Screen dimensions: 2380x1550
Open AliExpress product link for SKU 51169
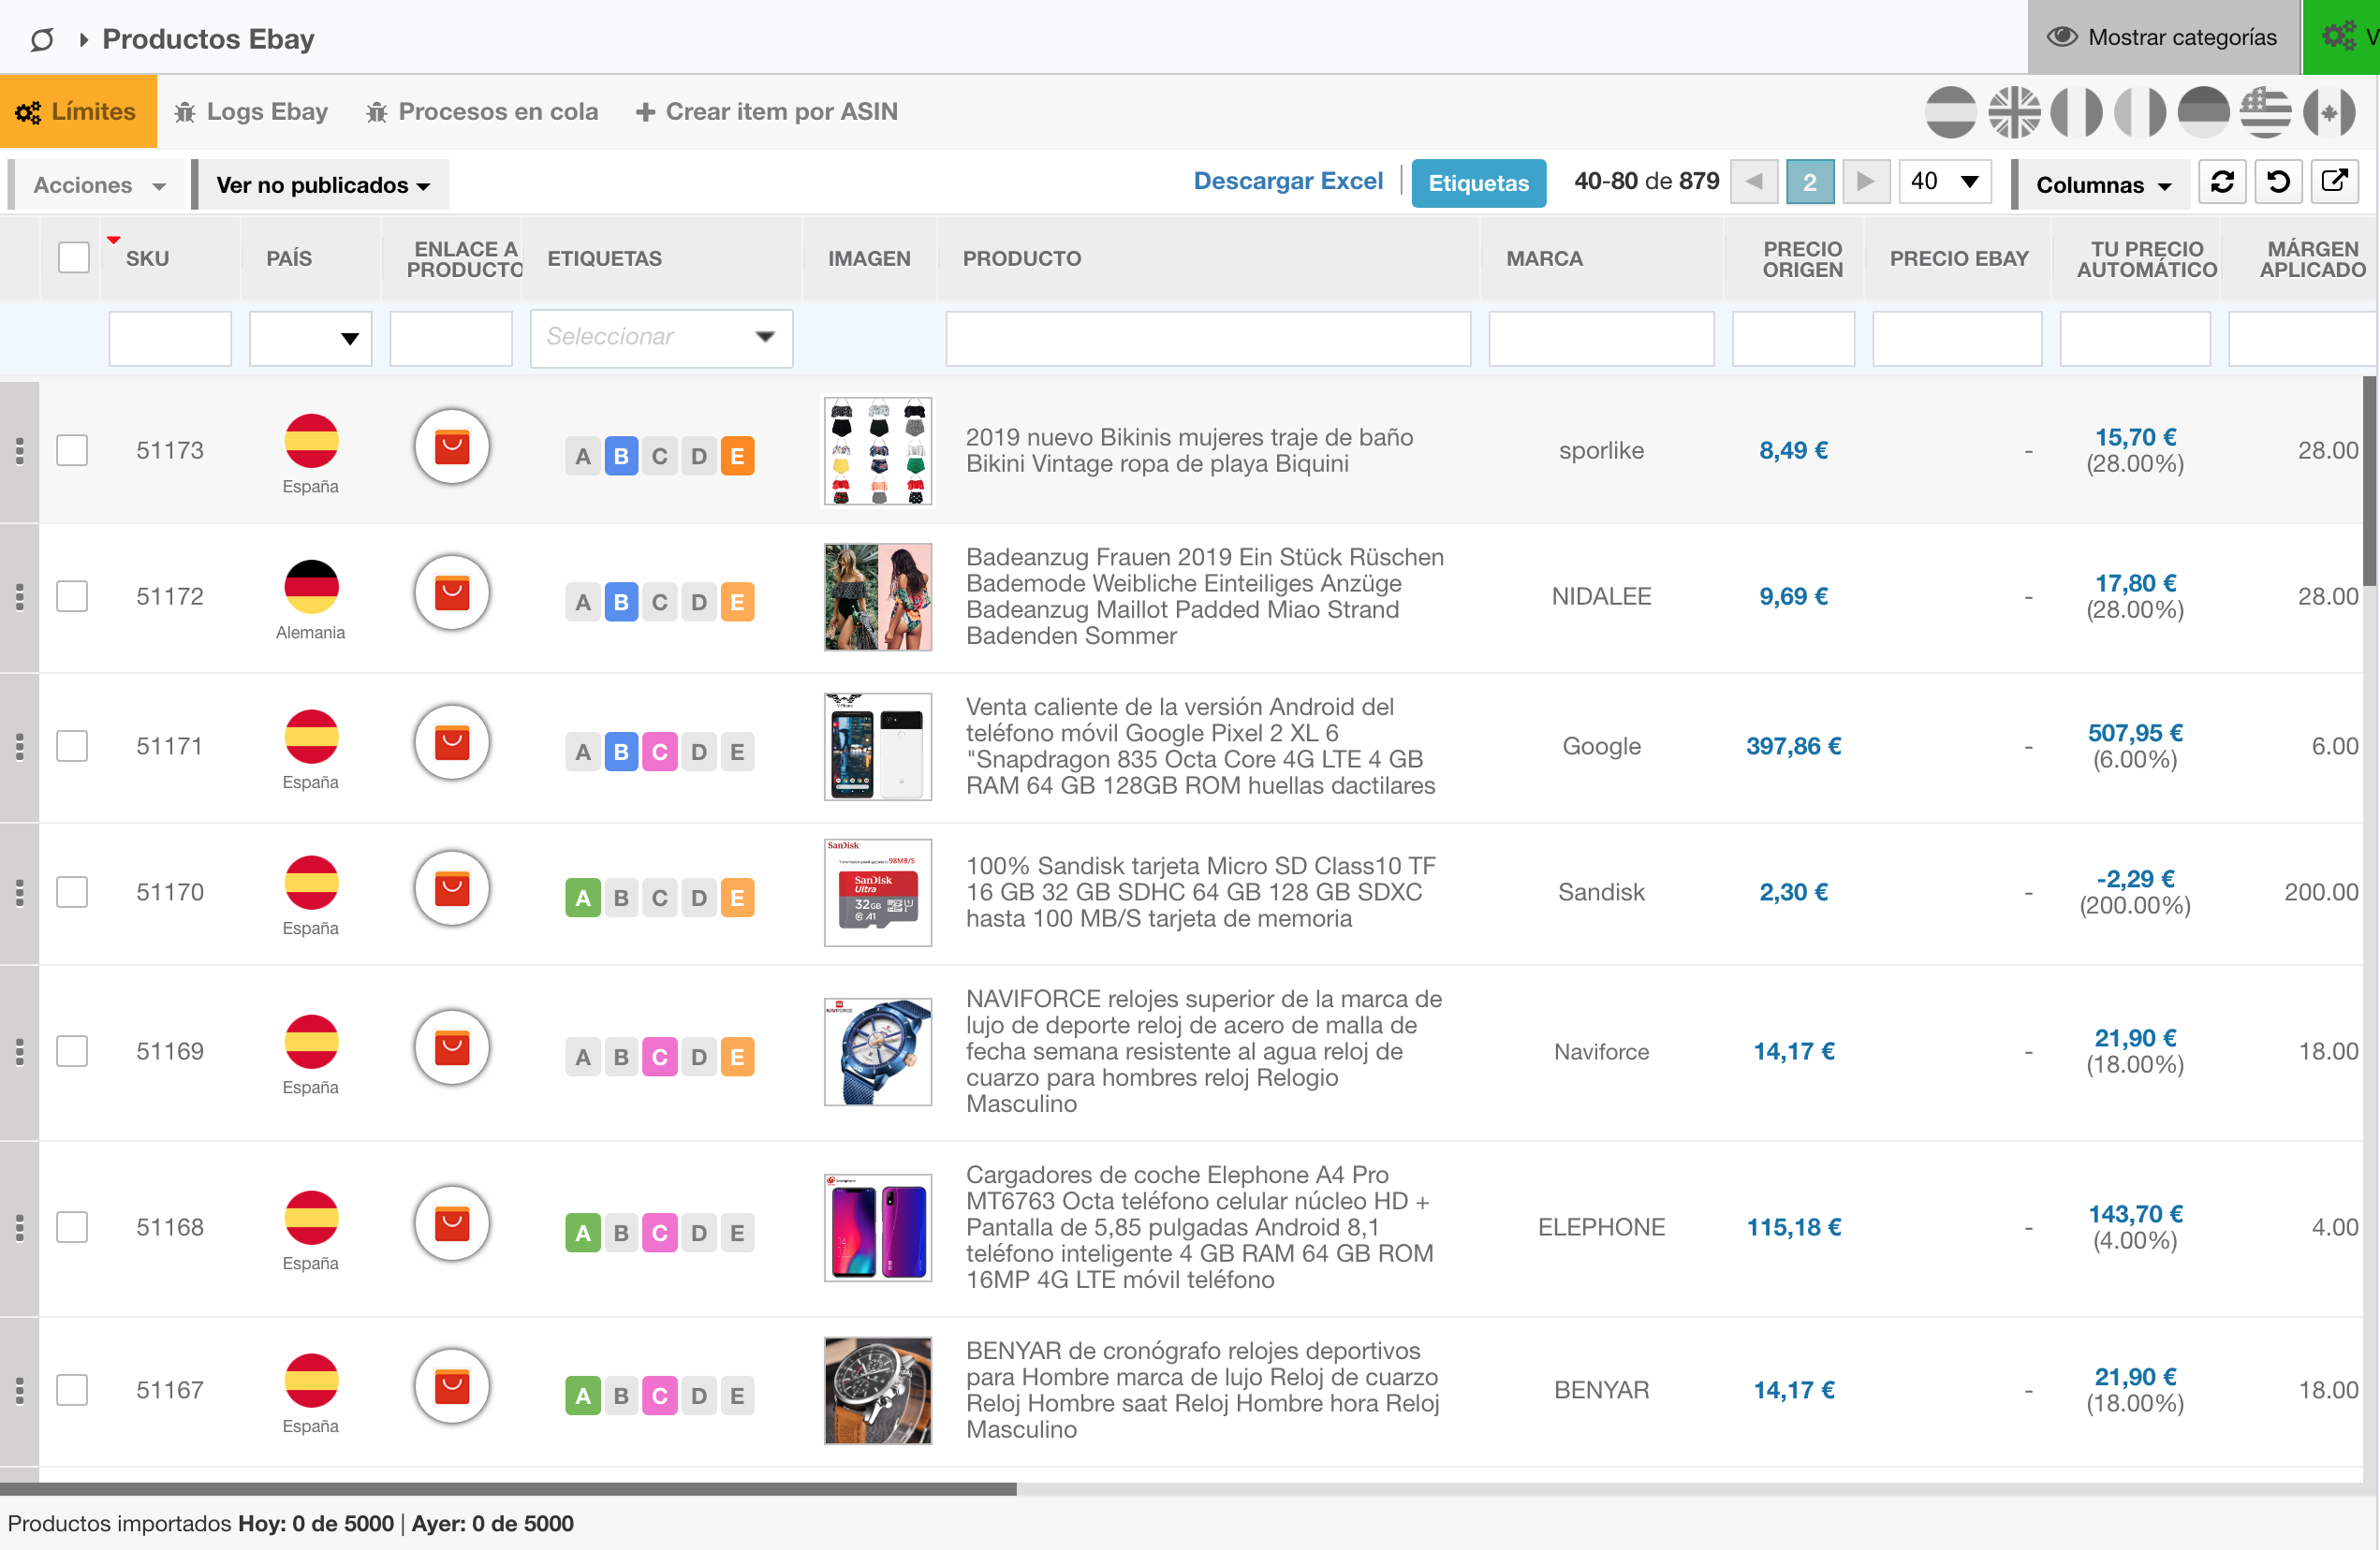[x=452, y=1048]
